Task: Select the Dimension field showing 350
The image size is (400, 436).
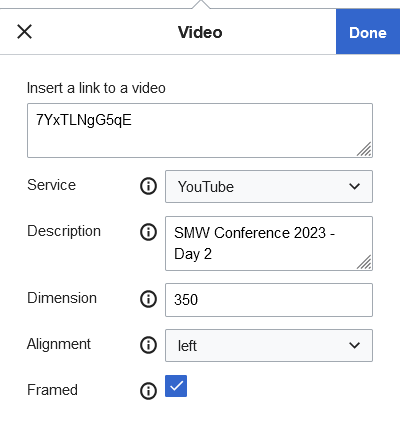Action: (x=269, y=300)
